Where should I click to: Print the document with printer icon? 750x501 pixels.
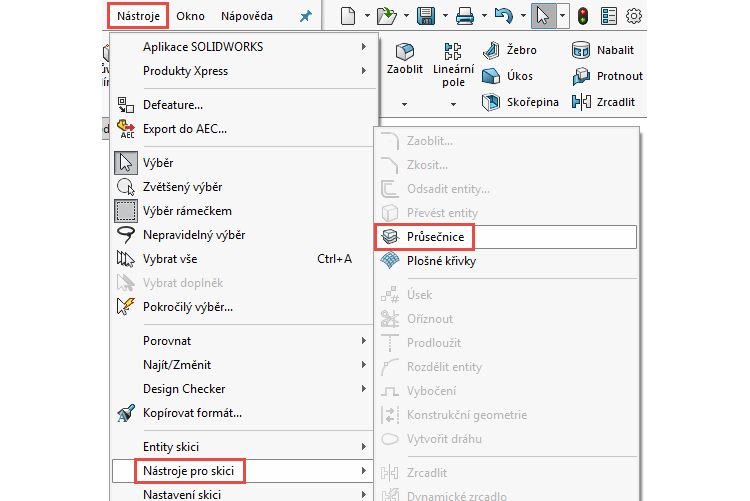464,16
